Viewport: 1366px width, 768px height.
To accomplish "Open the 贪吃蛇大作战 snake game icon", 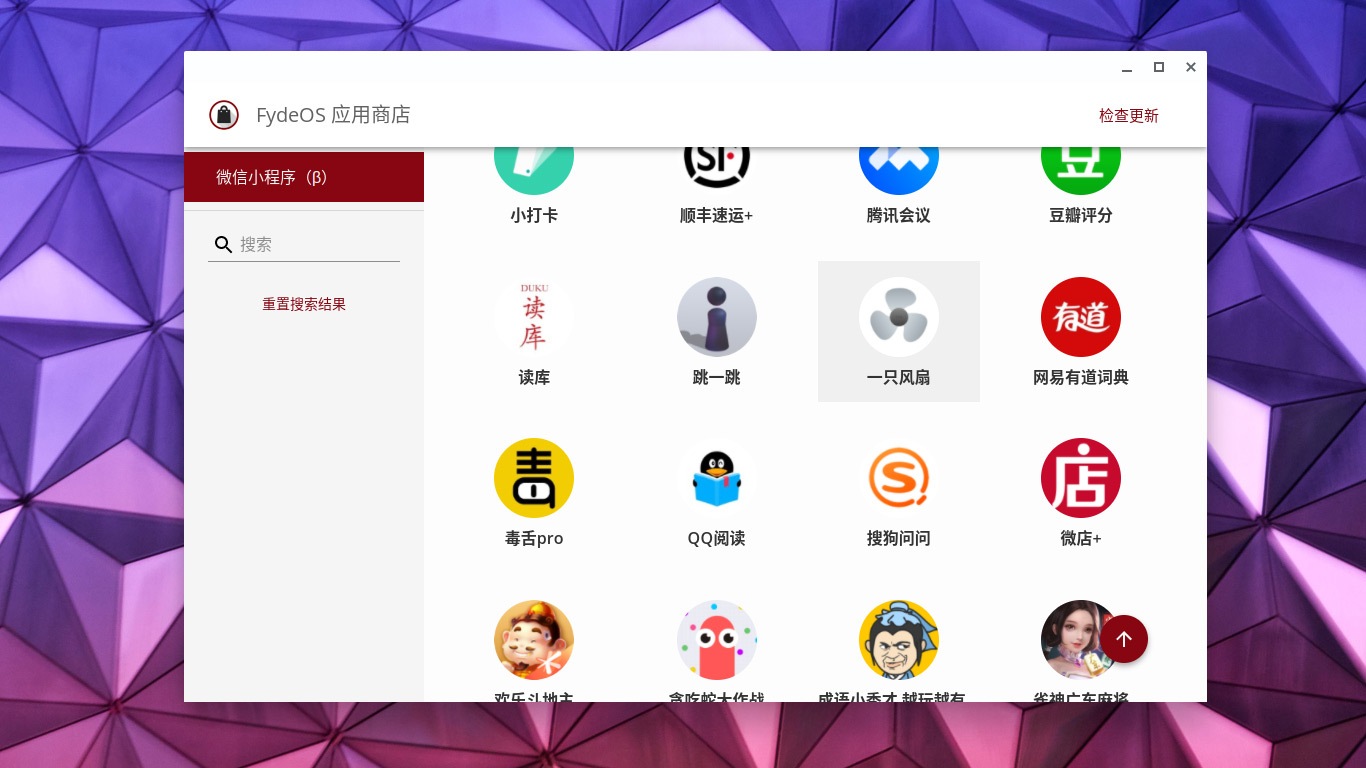I will (716, 640).
